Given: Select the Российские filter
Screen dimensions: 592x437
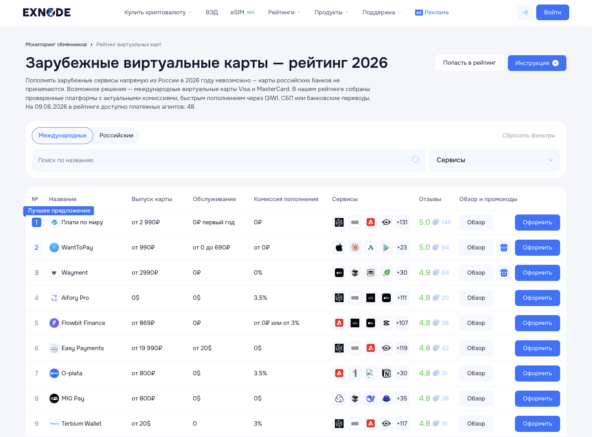Looking at the screenshot, I should pyautogui.click(x=116, y=136).
